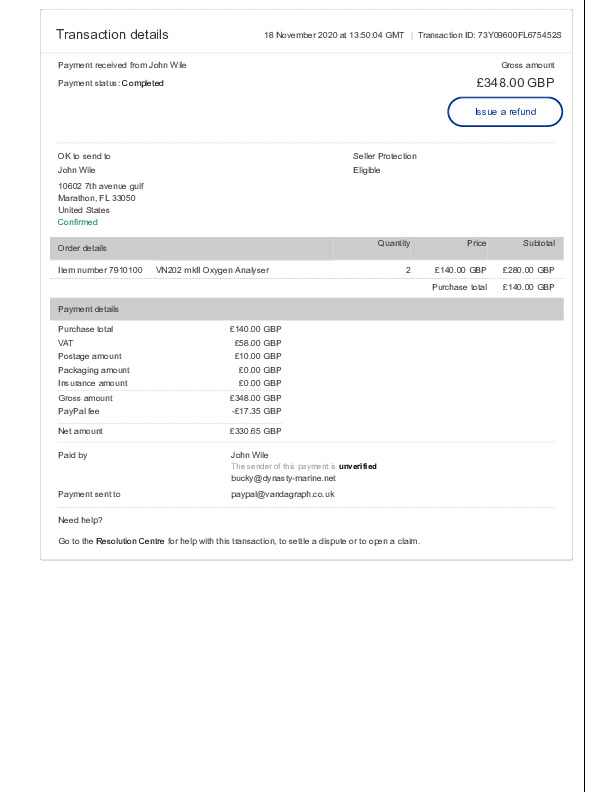
Task: Click the sender email bucky@dynasty-marine.net
Action: [283, 479]
